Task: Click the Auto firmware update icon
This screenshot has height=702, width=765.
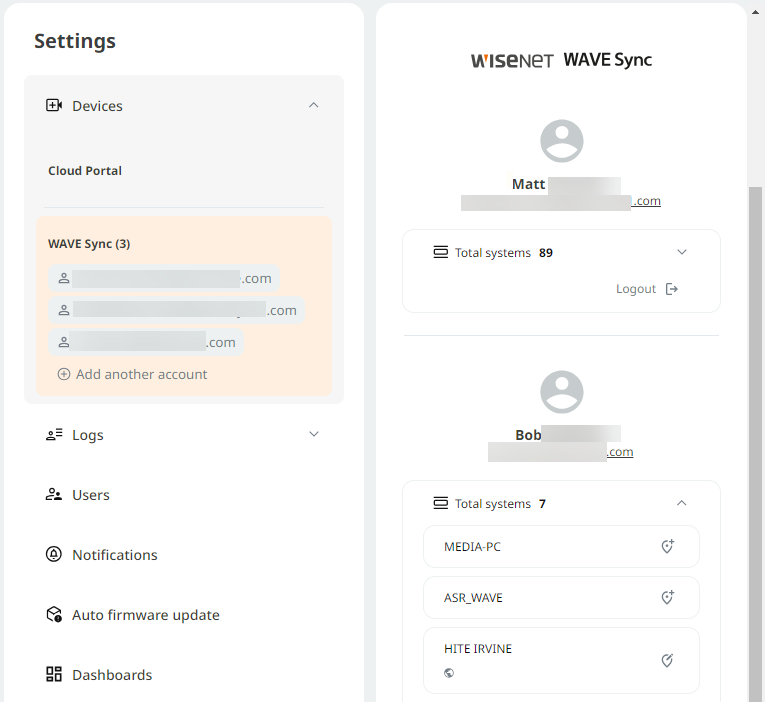Action: click(54, 614)
